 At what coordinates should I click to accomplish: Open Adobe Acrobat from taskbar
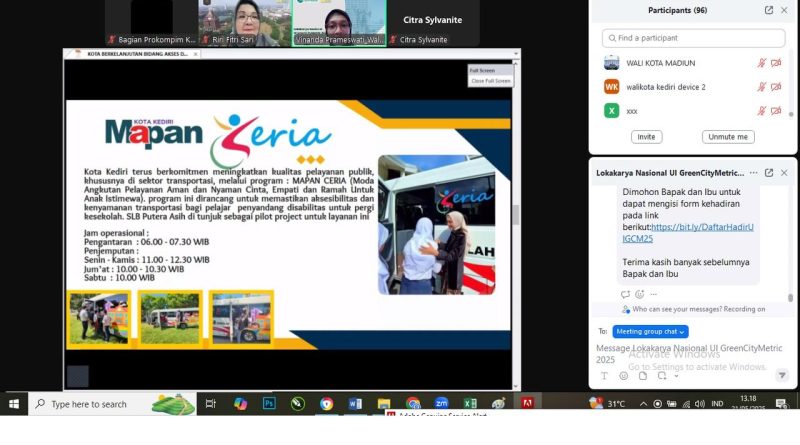point(528,404)
